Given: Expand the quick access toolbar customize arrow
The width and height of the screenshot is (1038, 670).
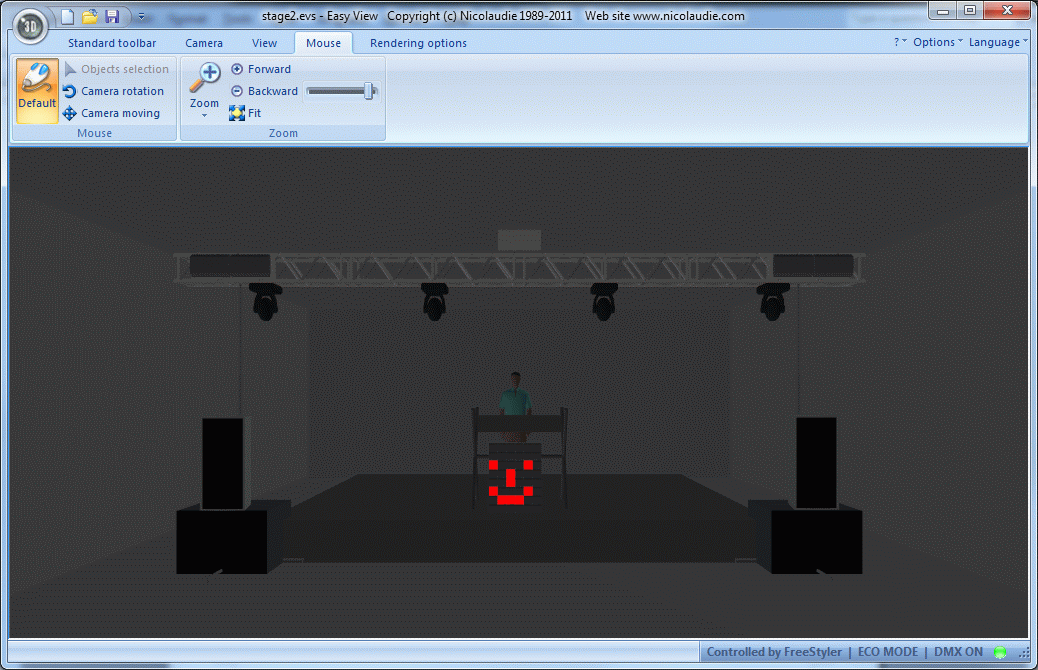Looking at the screenshot, I should click(x=141, y=17).
